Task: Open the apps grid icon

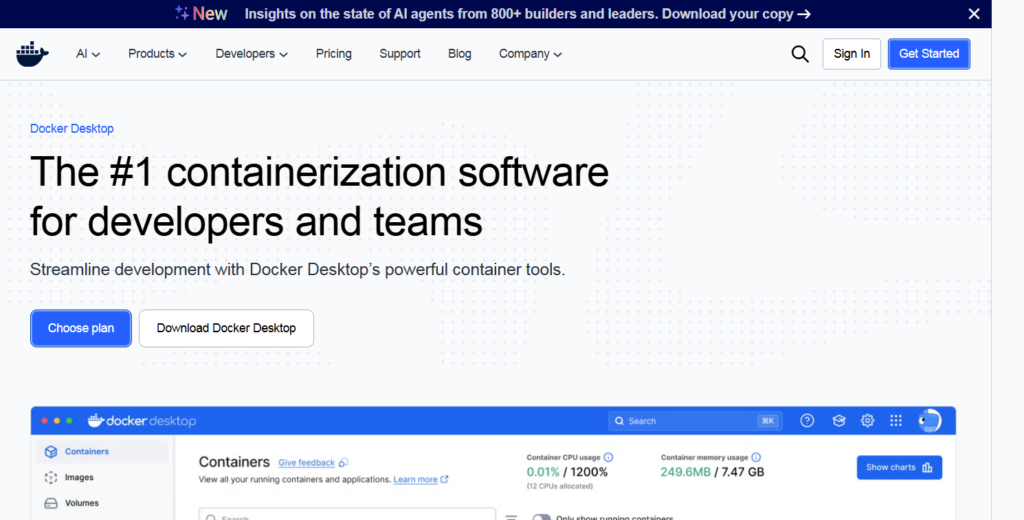Action: coord(896,421)
